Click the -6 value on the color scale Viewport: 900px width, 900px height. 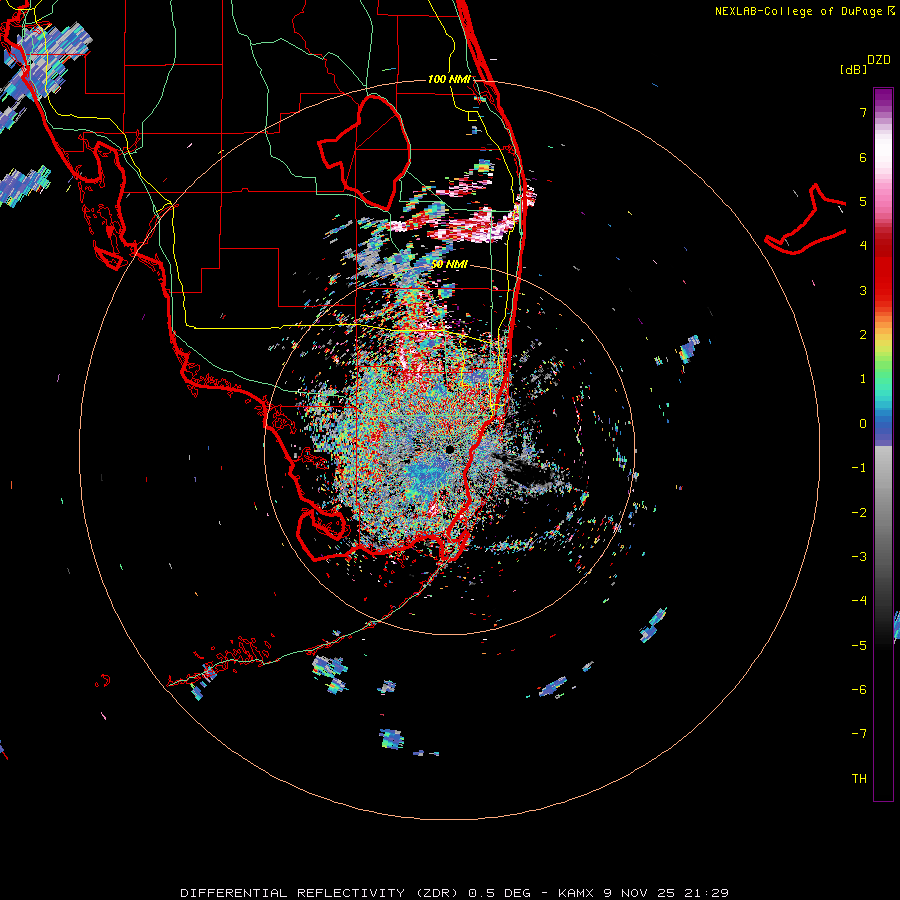pyautogui.click(x=859, y=690)
